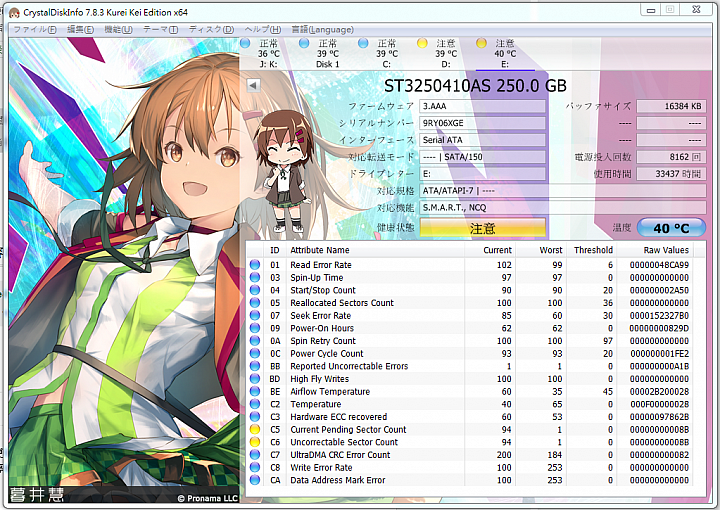
Task: Click the previous disk arrow button
Action: 253,85
